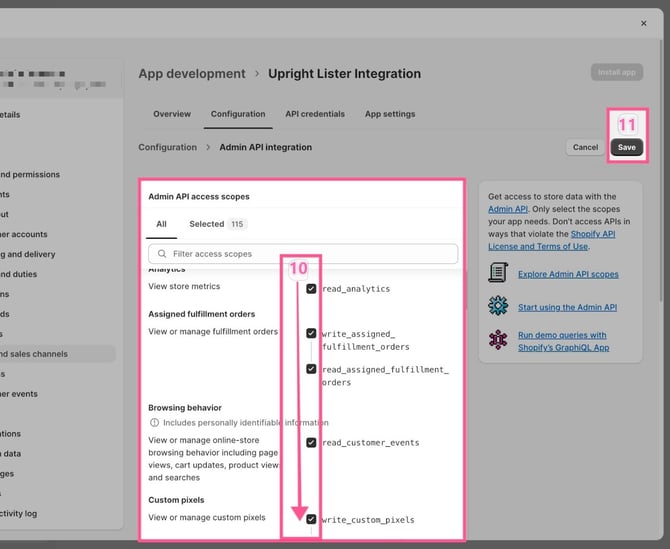Image resolution: width=670 pixels, height=549 pixels.
Task: Uncheck the write_custom_pixels checkbox
Action: [x=312, y=519]
